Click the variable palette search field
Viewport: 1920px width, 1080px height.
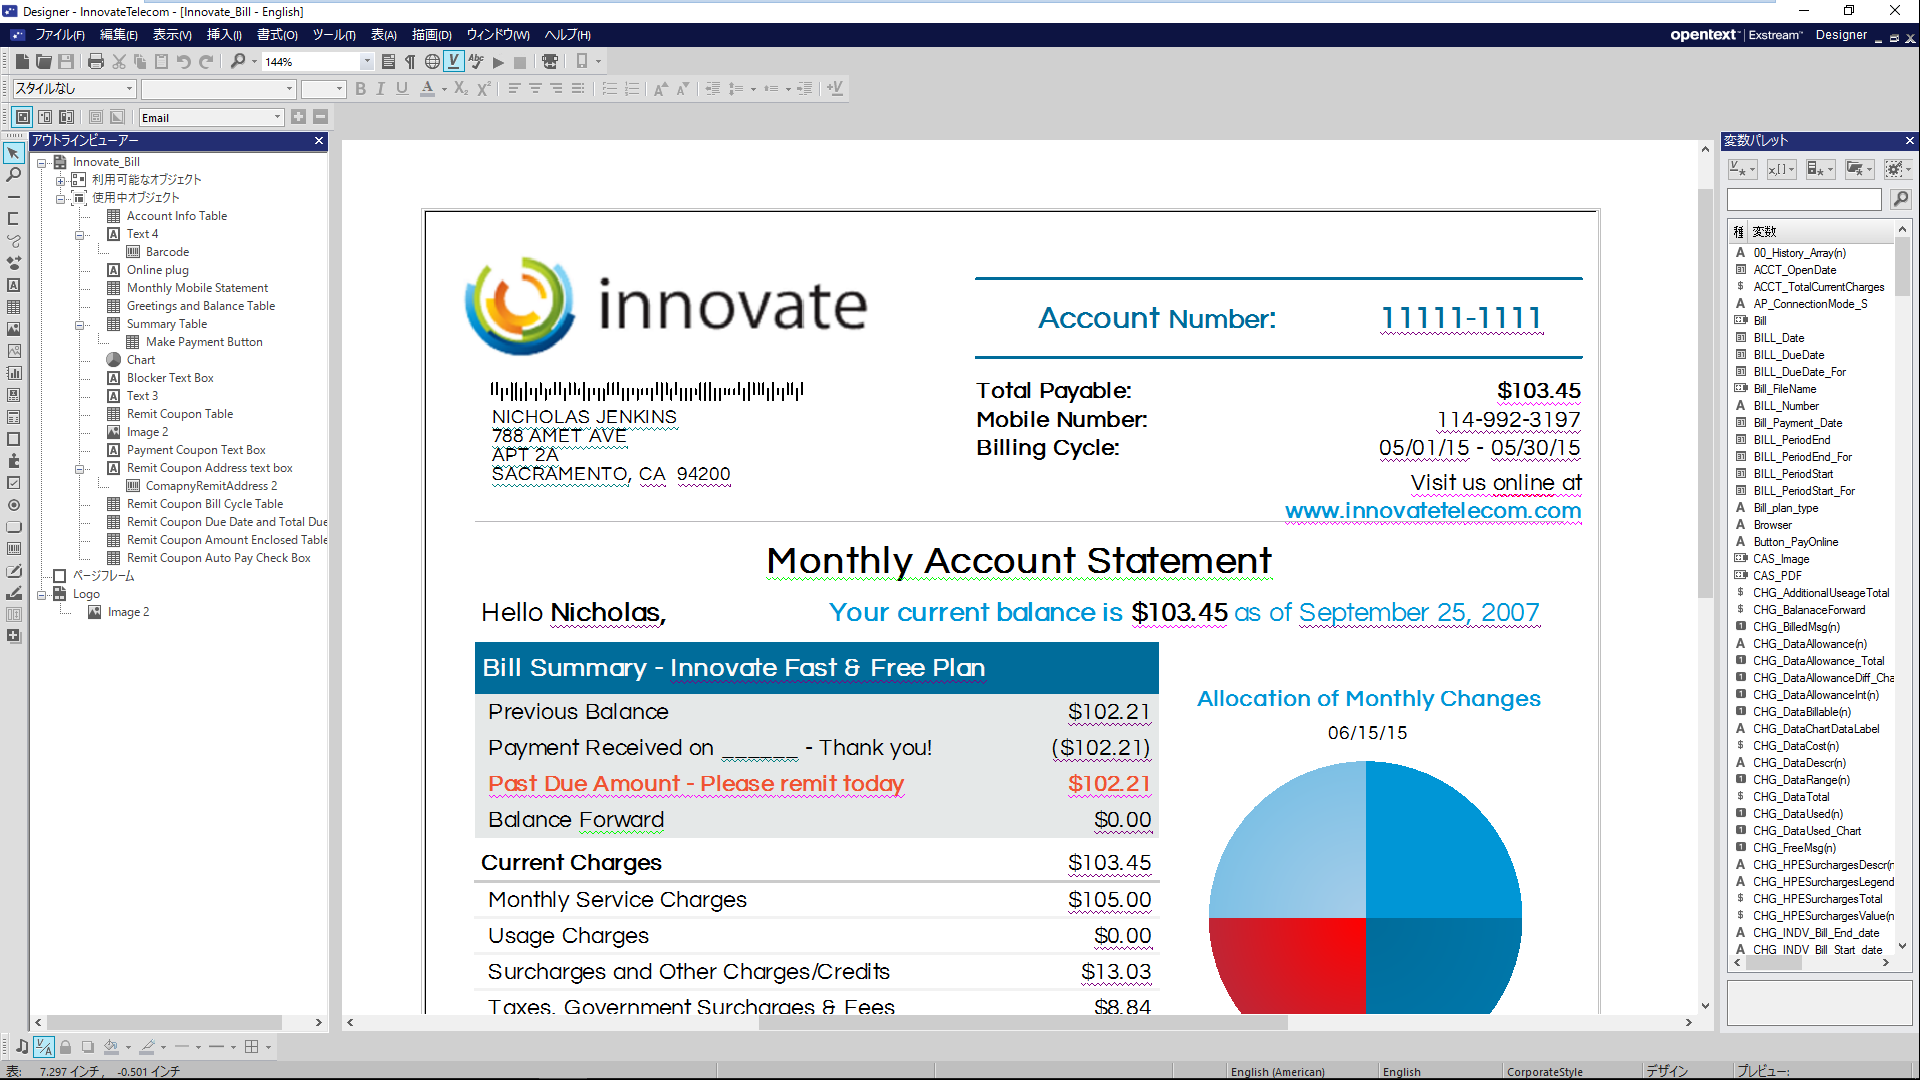click(x=1804, y=200)
